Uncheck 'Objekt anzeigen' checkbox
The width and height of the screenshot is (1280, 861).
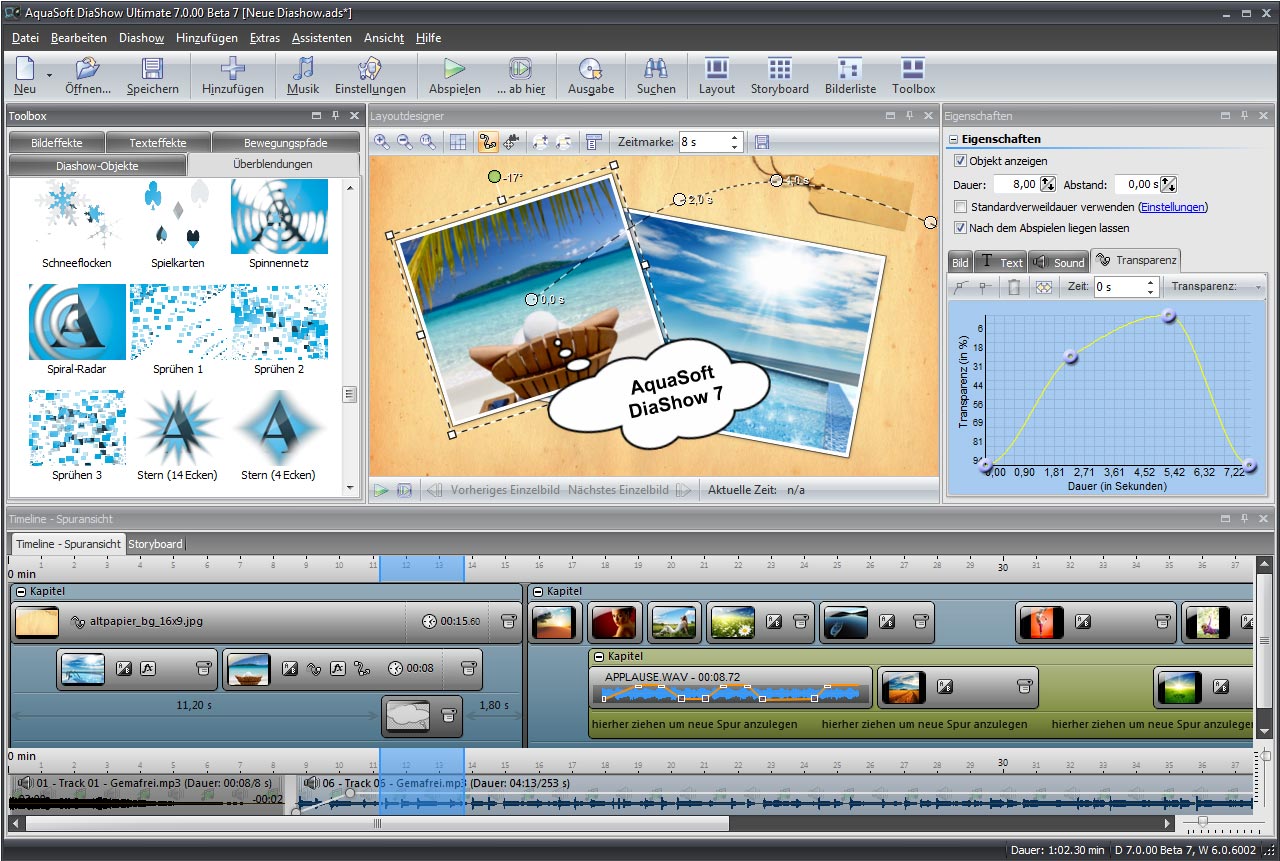[961, 161]
